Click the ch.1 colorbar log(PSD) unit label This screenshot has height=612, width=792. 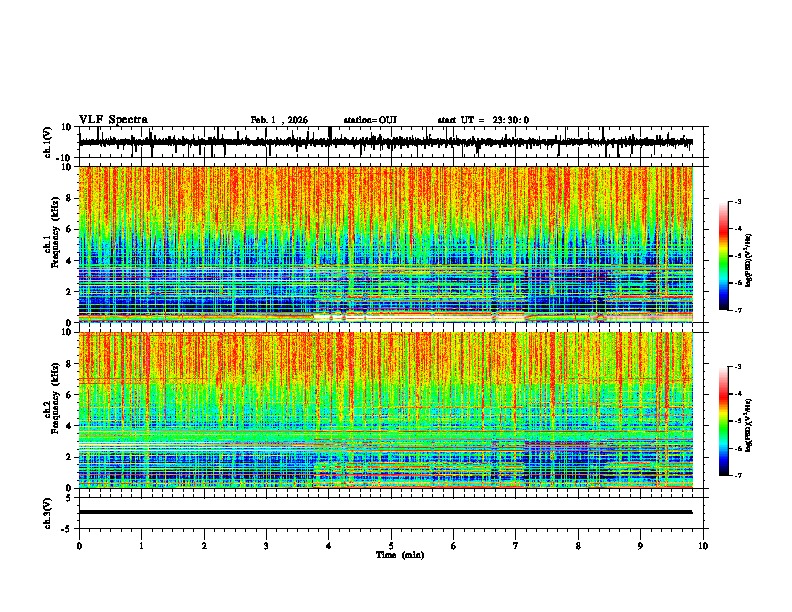[749, 260]
